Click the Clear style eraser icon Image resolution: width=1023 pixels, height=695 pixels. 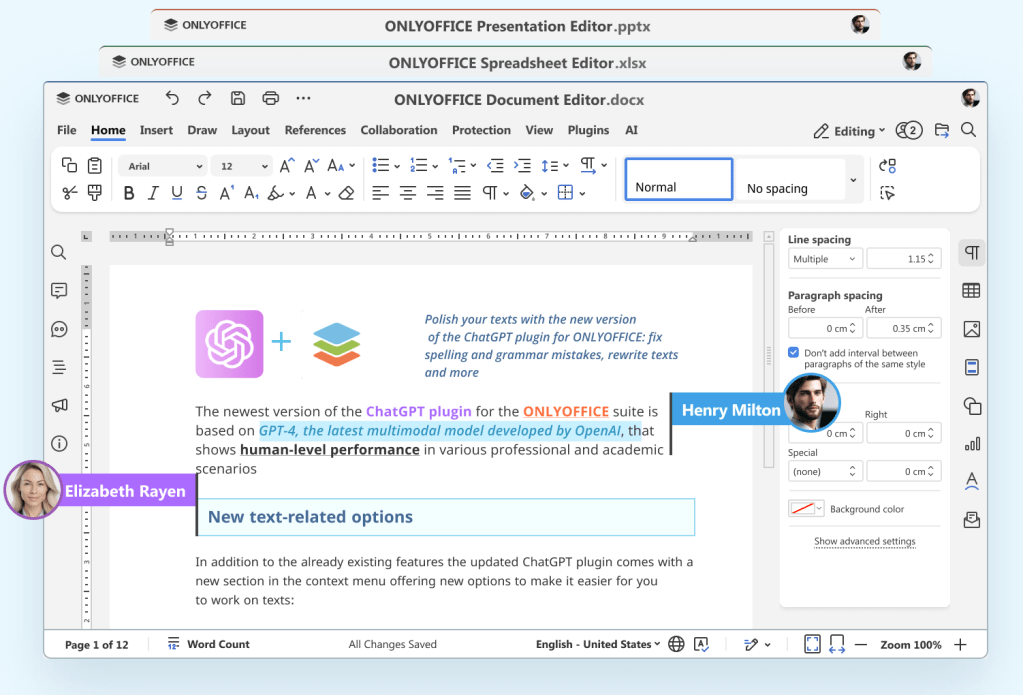[346, 193]
